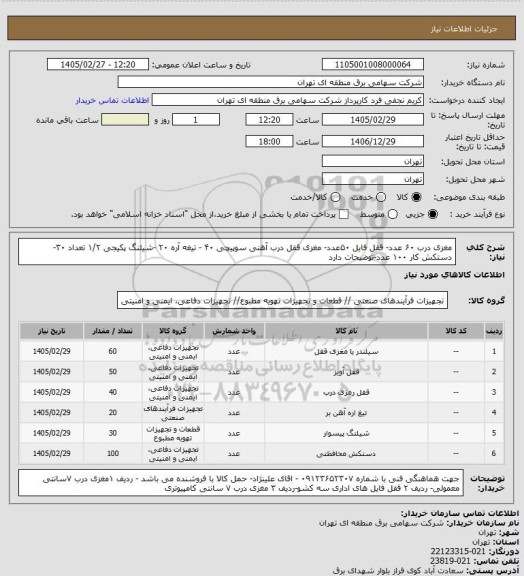This screenshot has width=524, height=576.
Task: Select the row item شیلنگ پیسوار
Action: click(x=346, y=433)
